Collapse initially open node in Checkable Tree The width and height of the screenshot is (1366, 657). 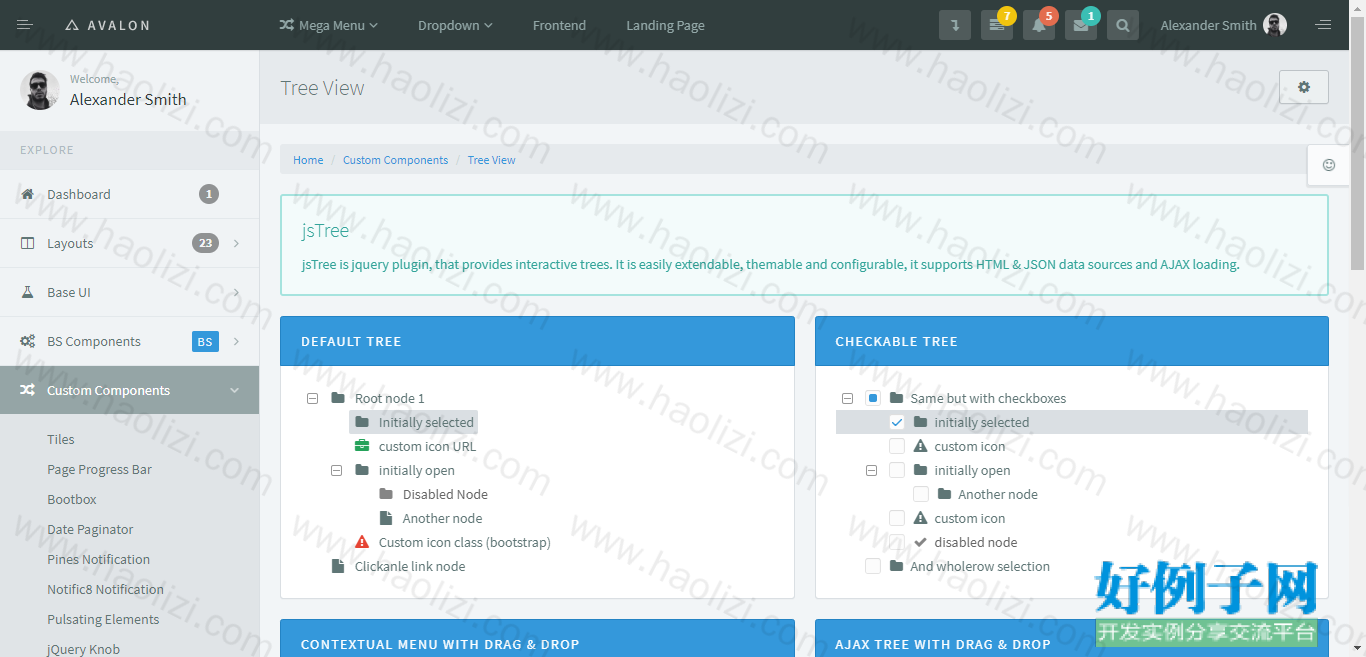pyautogui.click(x=871, y=470)
